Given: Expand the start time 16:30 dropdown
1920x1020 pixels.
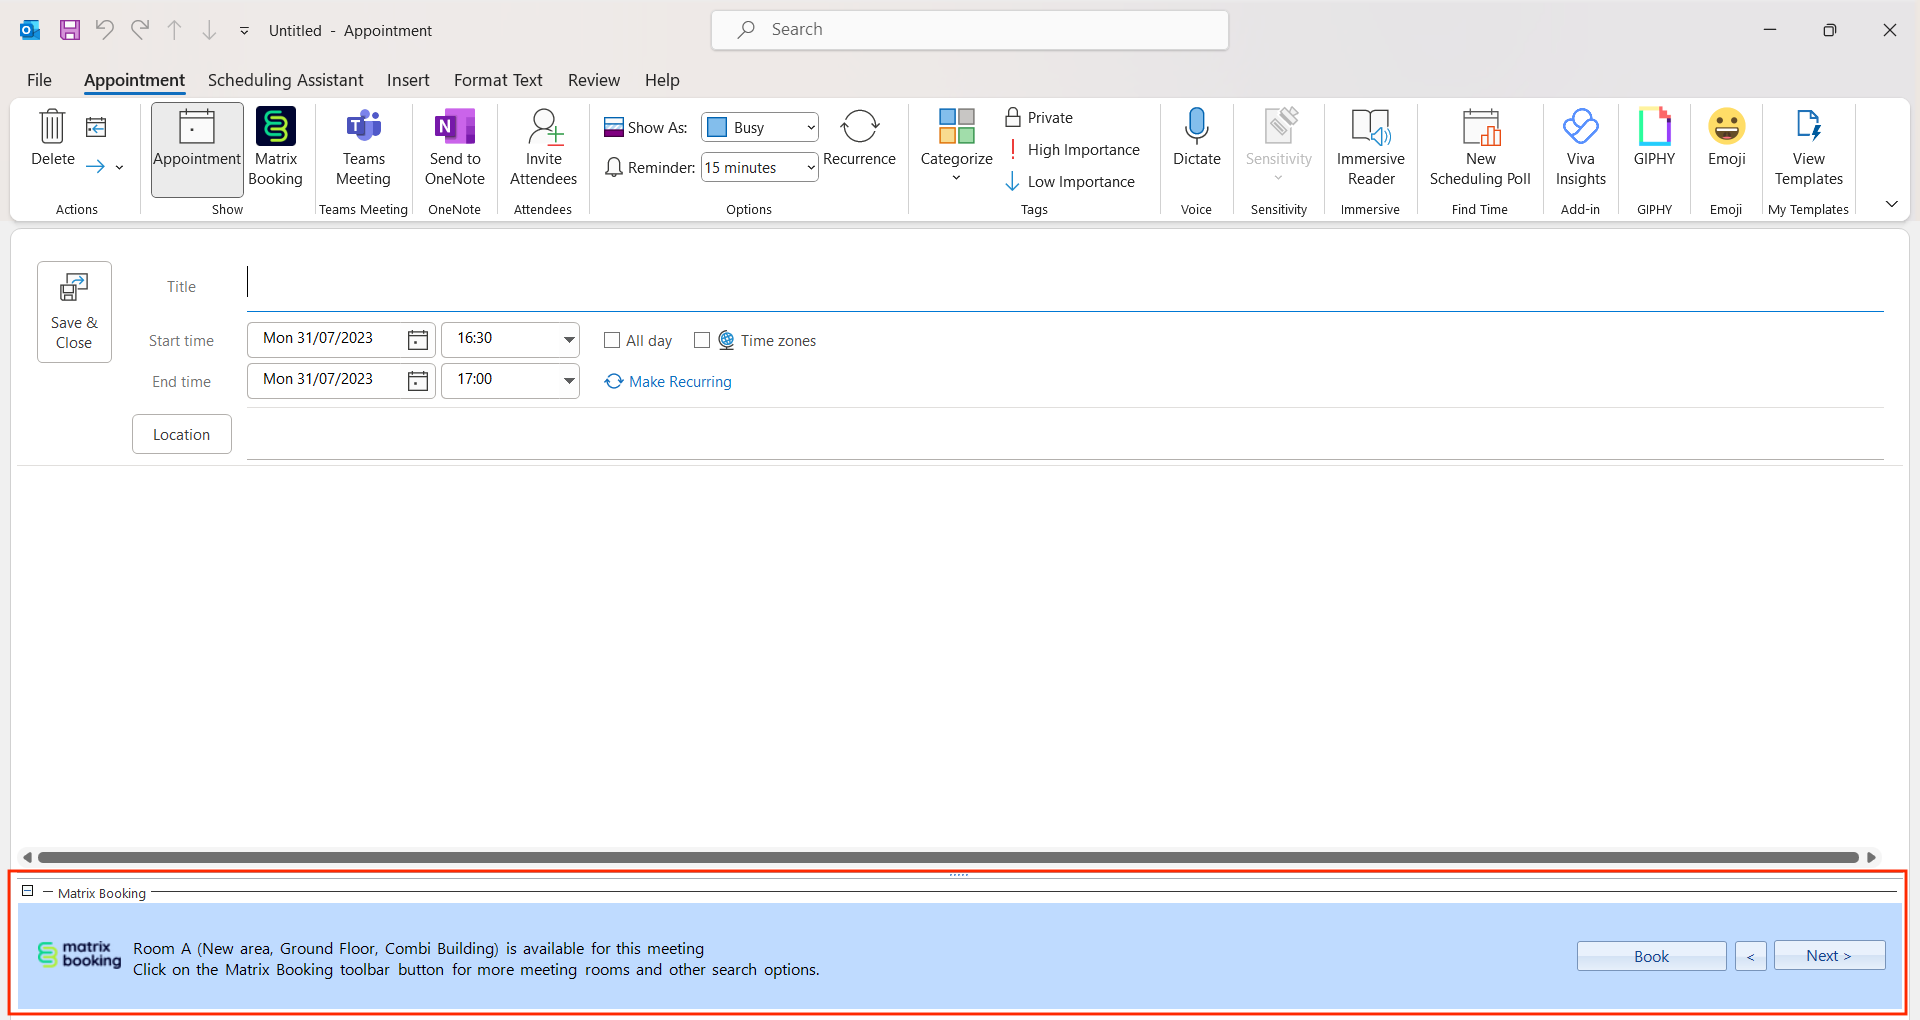Looking at the screenshot, I should click(x=568, y=339).
